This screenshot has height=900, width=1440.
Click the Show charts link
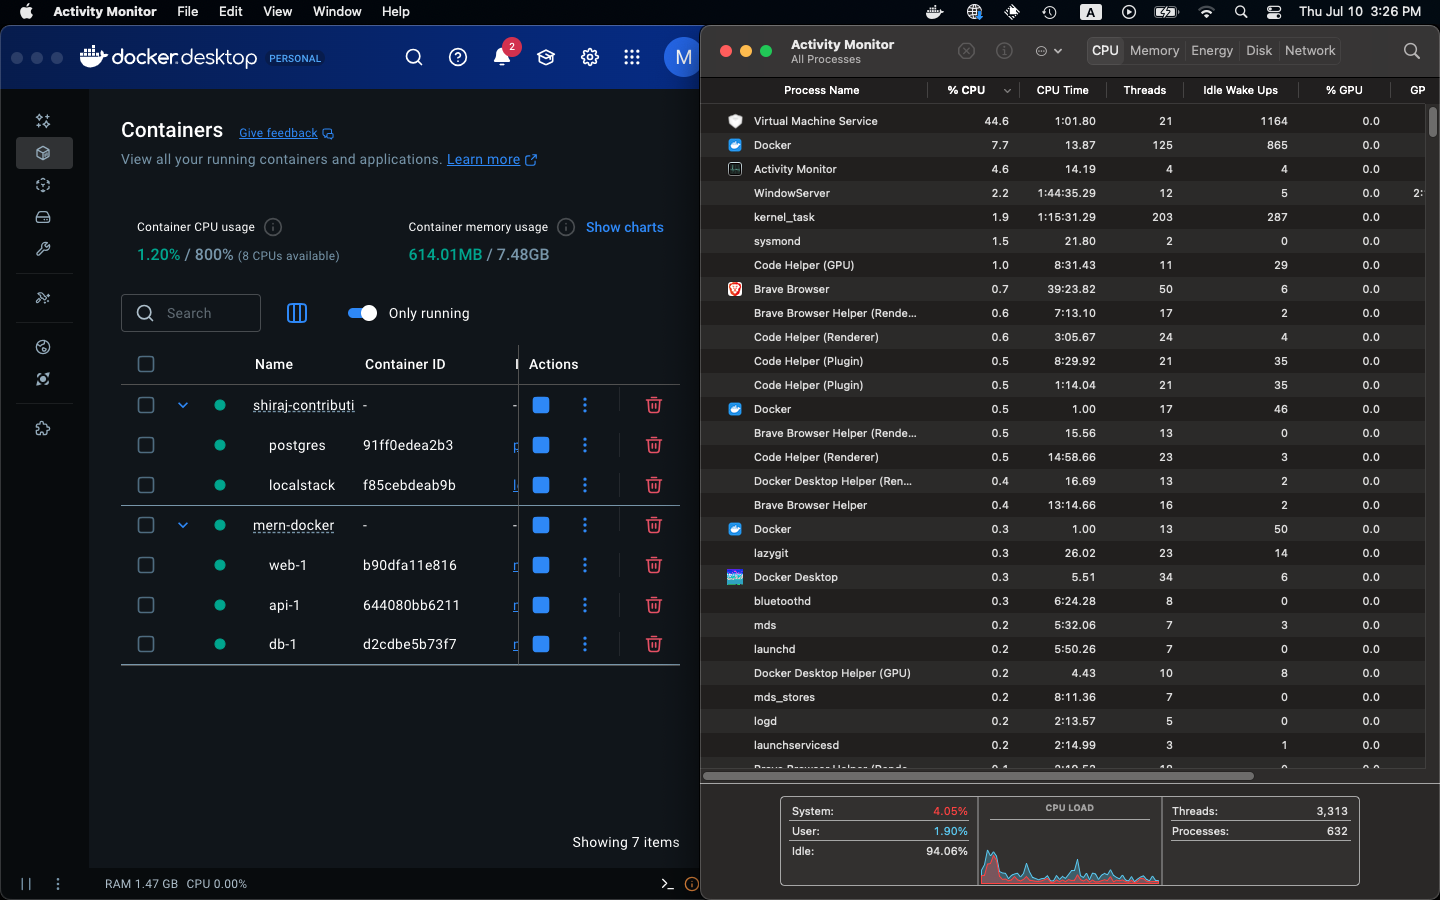[625, 227]
